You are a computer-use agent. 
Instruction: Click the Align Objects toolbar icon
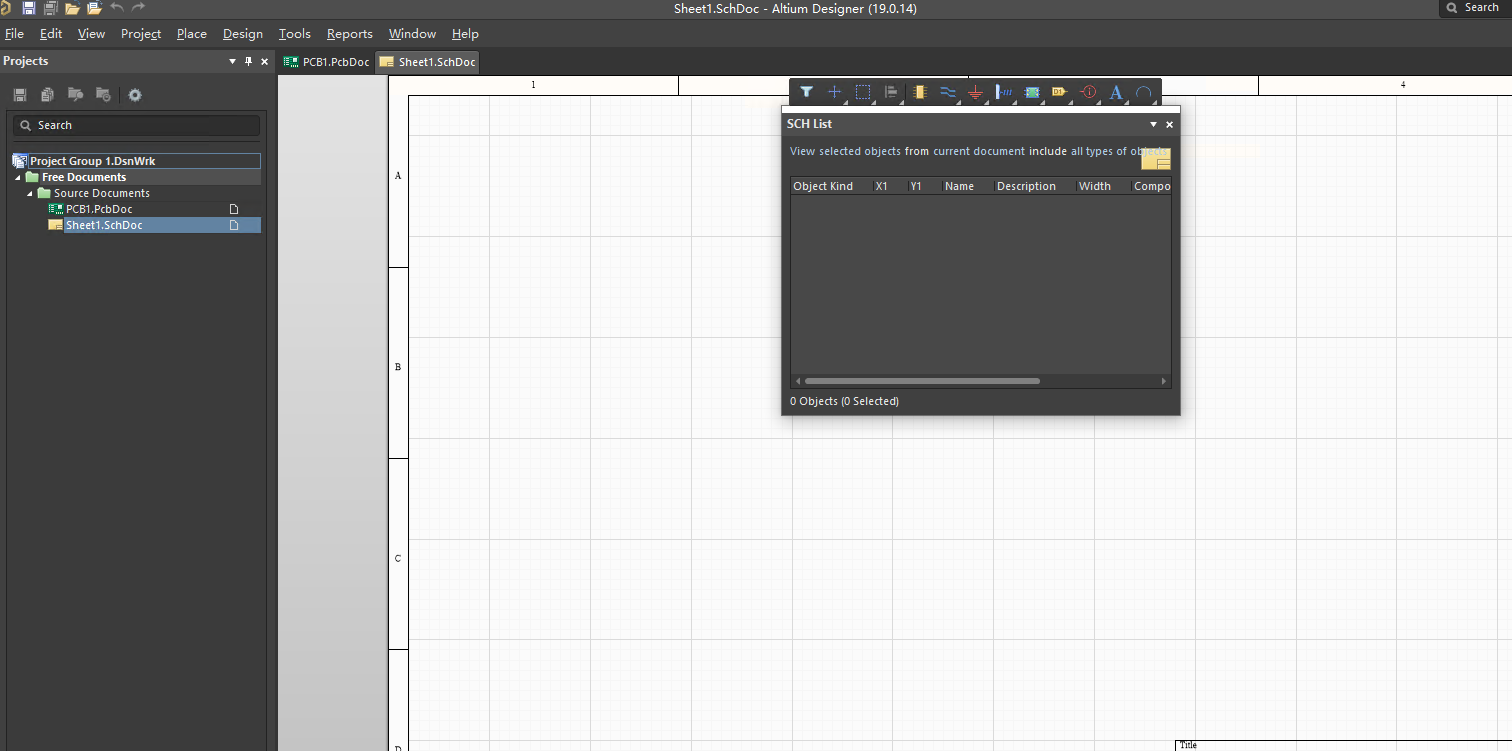890,92
